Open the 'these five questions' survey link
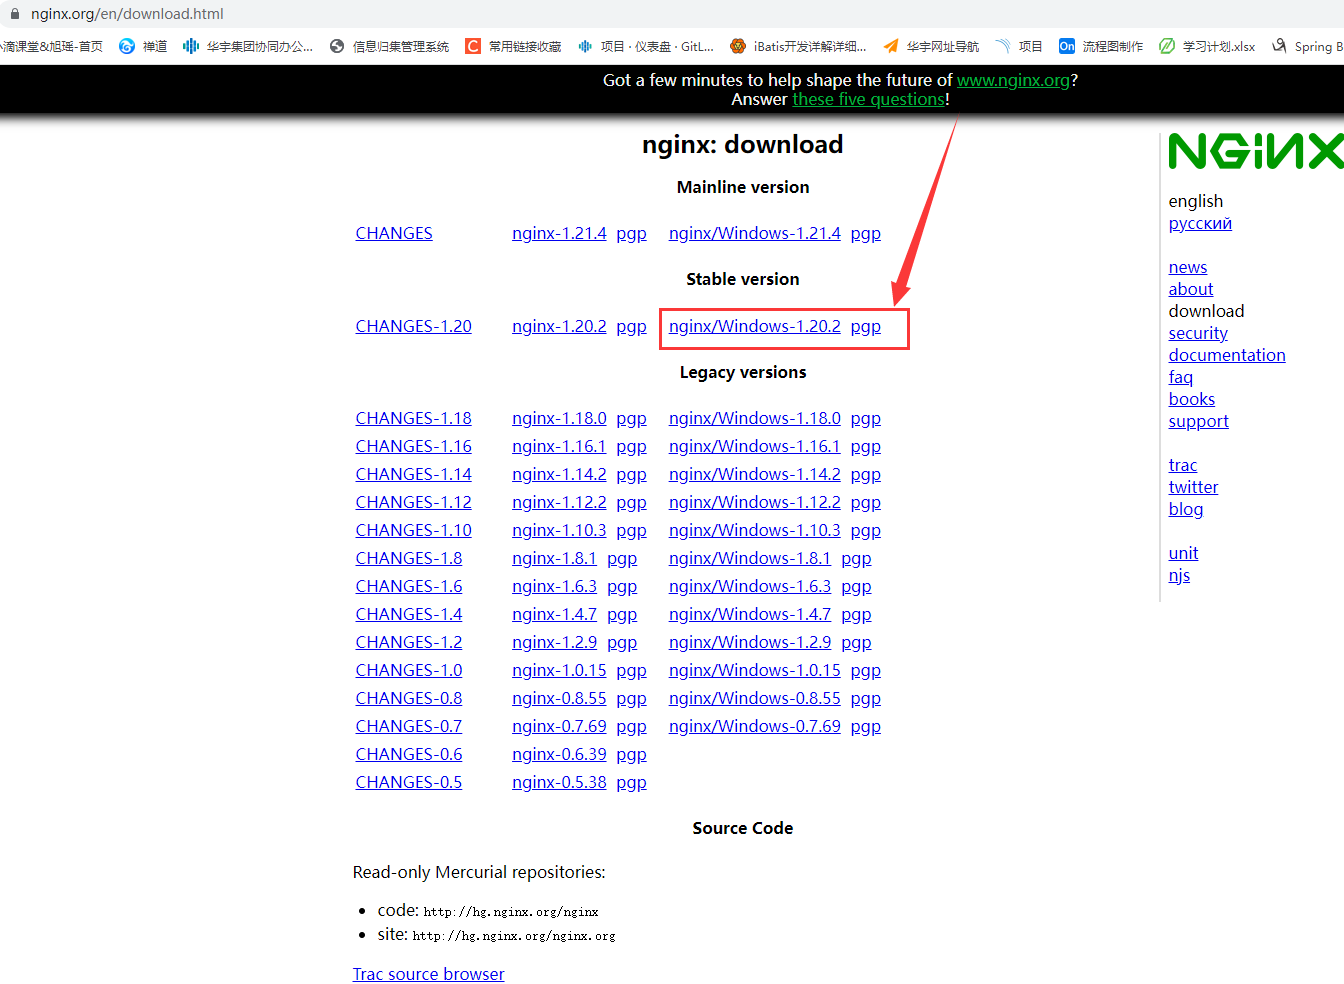1344x984 pixels. click(x=869, y=99)
